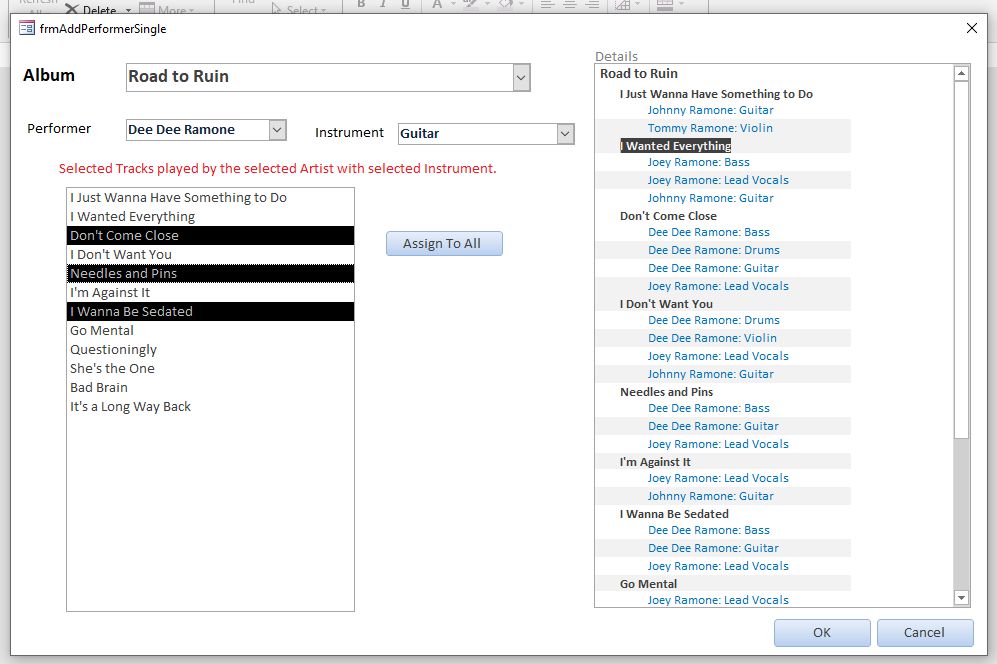Viewport: 997px width, 664px height.
Task: Deselect I Wanna Be Sedated in the track list
Action: [x=210, y=312]
